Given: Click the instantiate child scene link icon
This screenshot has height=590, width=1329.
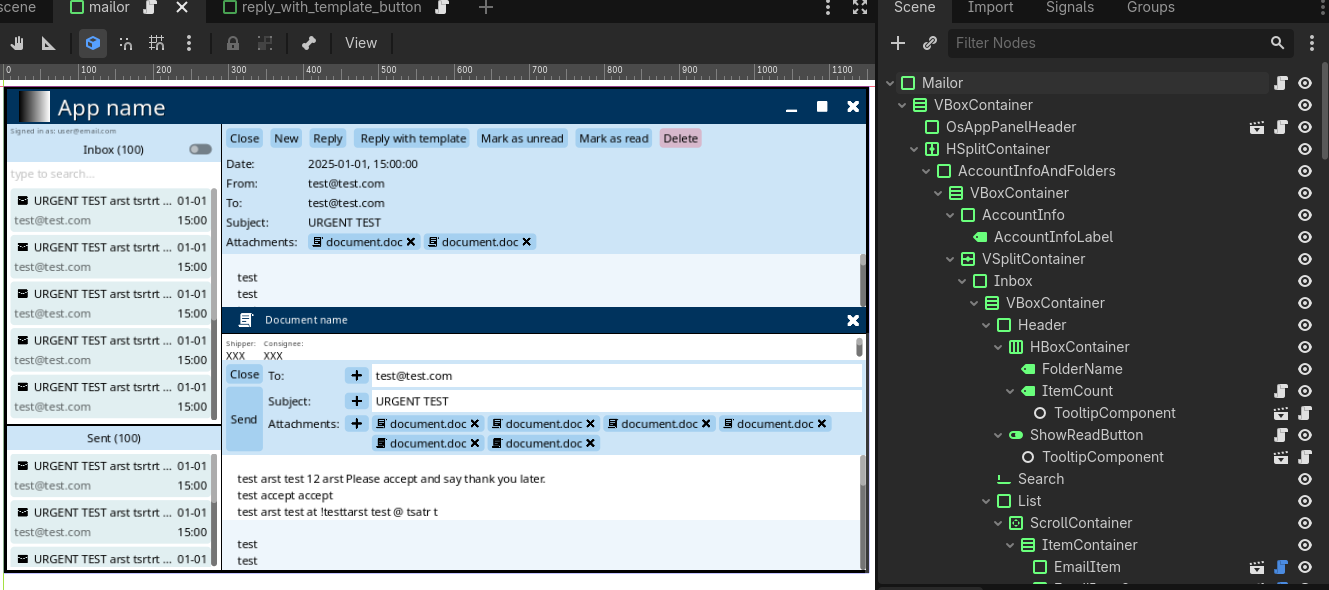Looking at the screenshot, I should [x=930, y=43].
